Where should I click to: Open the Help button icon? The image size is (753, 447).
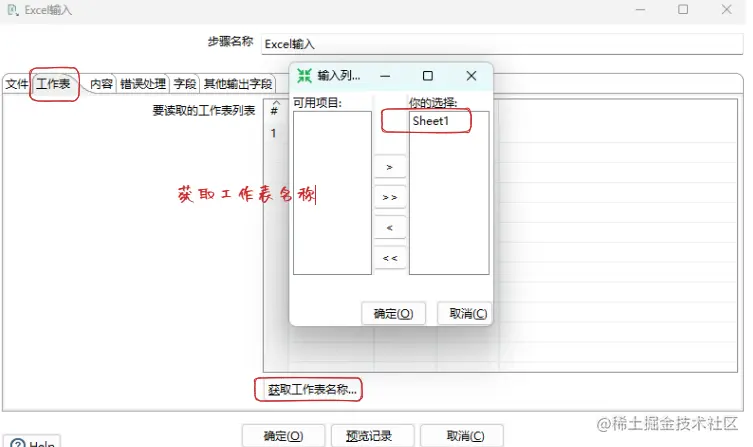point(18,443)
